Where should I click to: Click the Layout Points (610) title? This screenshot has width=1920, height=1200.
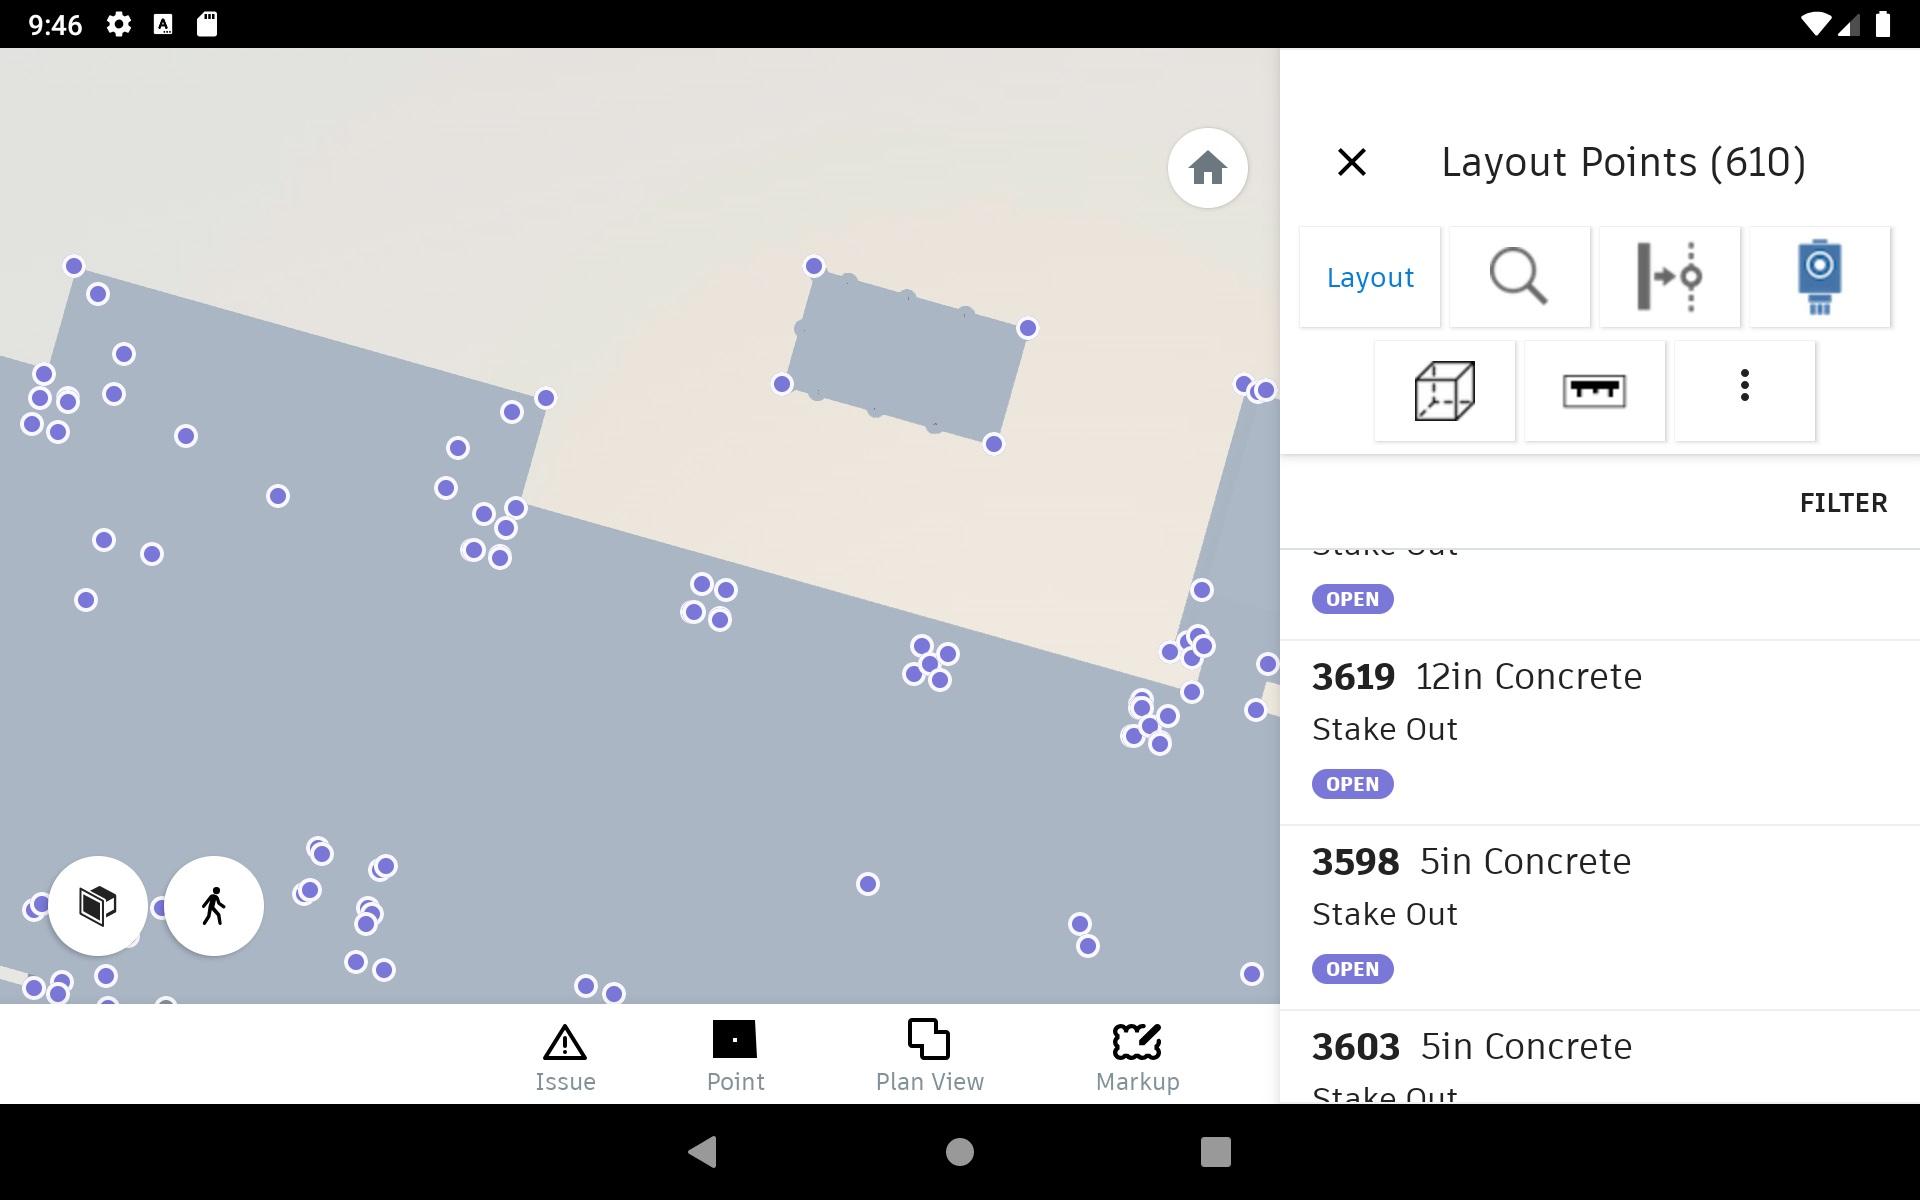point(1623,162)
